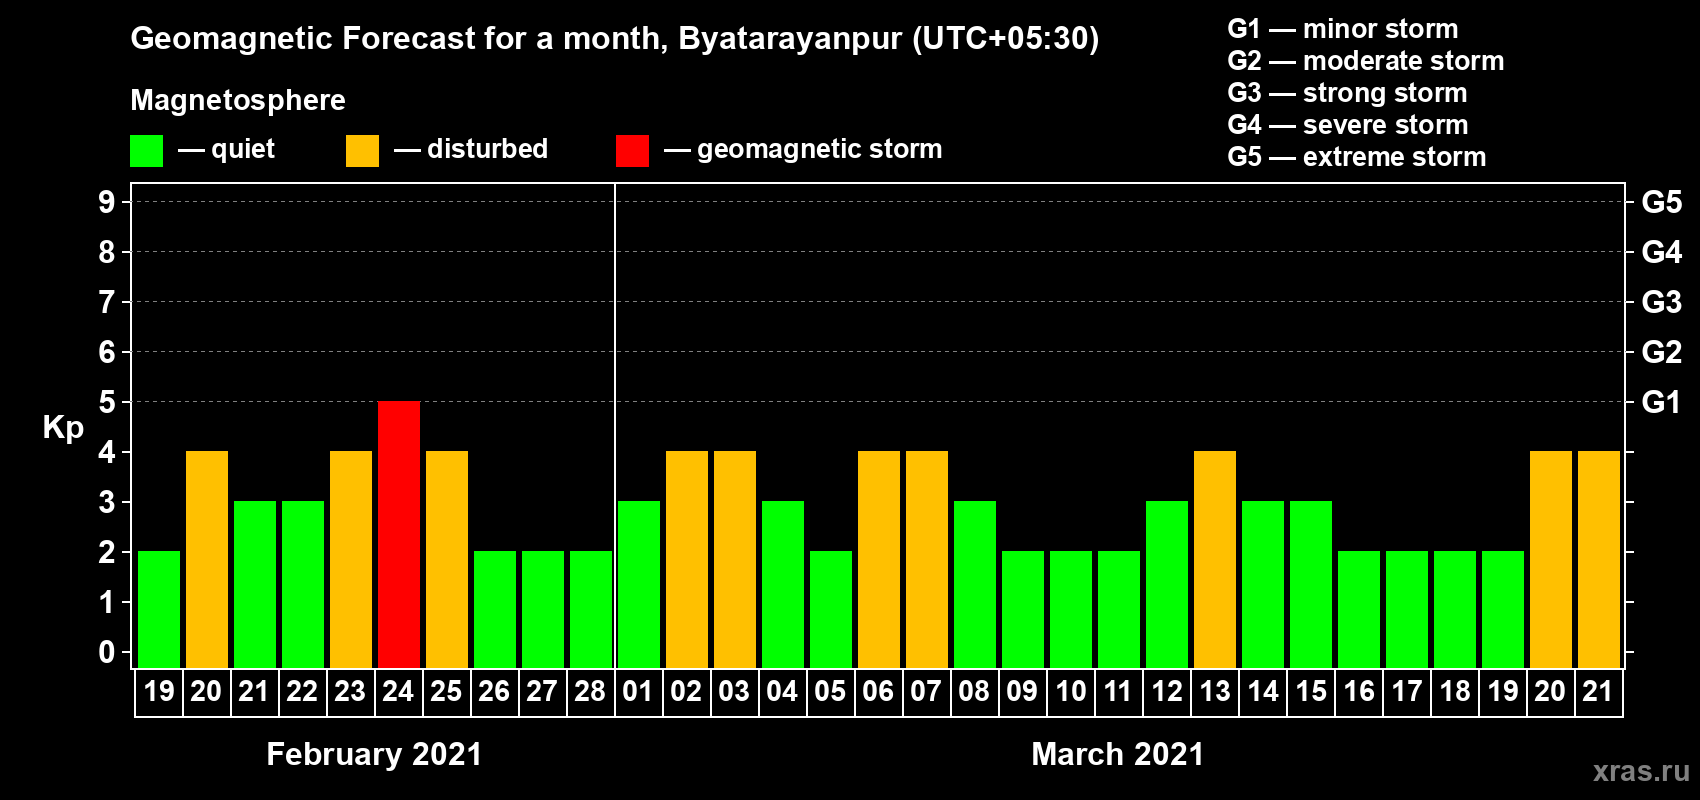Click the 'G5' label on the right axis
Viewport: 1700px width, 800px height.
(x=1662, y=202)
